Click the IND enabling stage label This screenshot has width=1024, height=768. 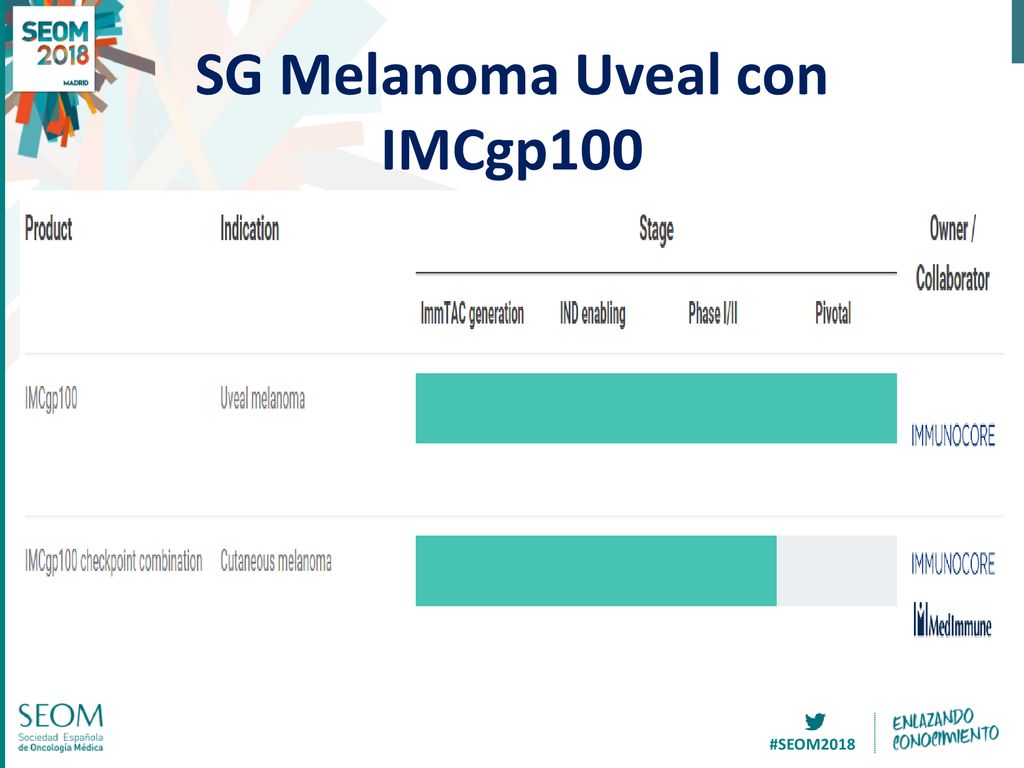(592, 314)
